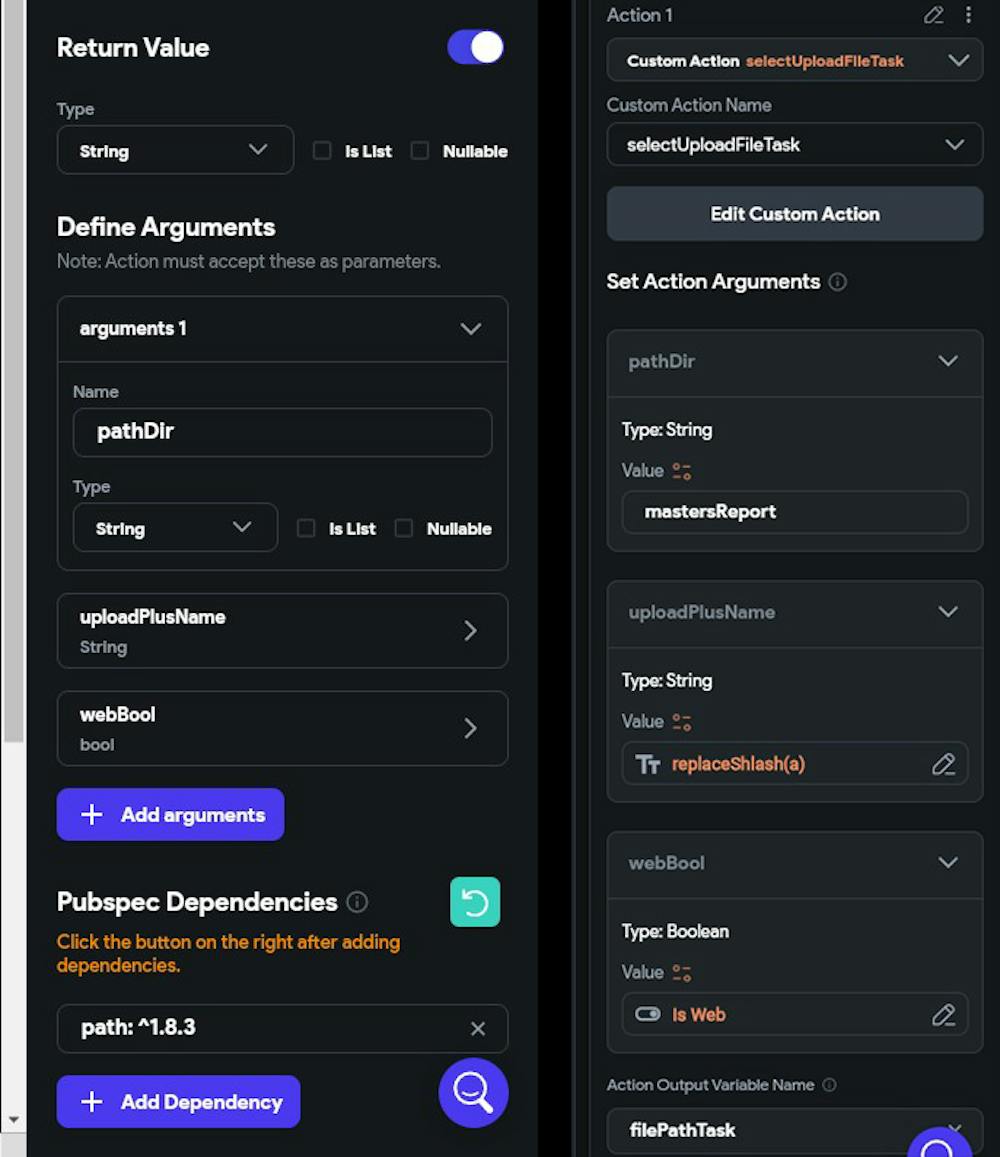Image resolution: width=1000 pixels, height=1157 pixels.
Task: Collapse the pathDir argument section on the right
Action: tap(948, 362)
